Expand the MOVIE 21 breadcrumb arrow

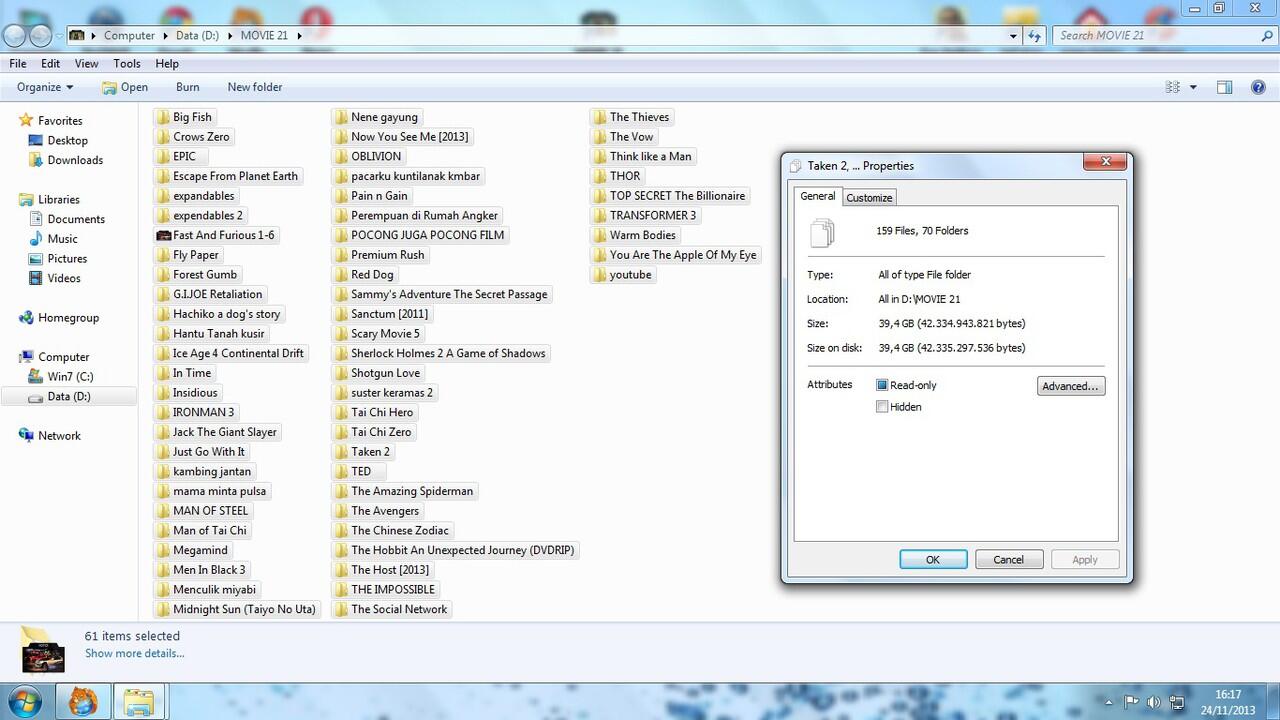[x=298, y=35]
